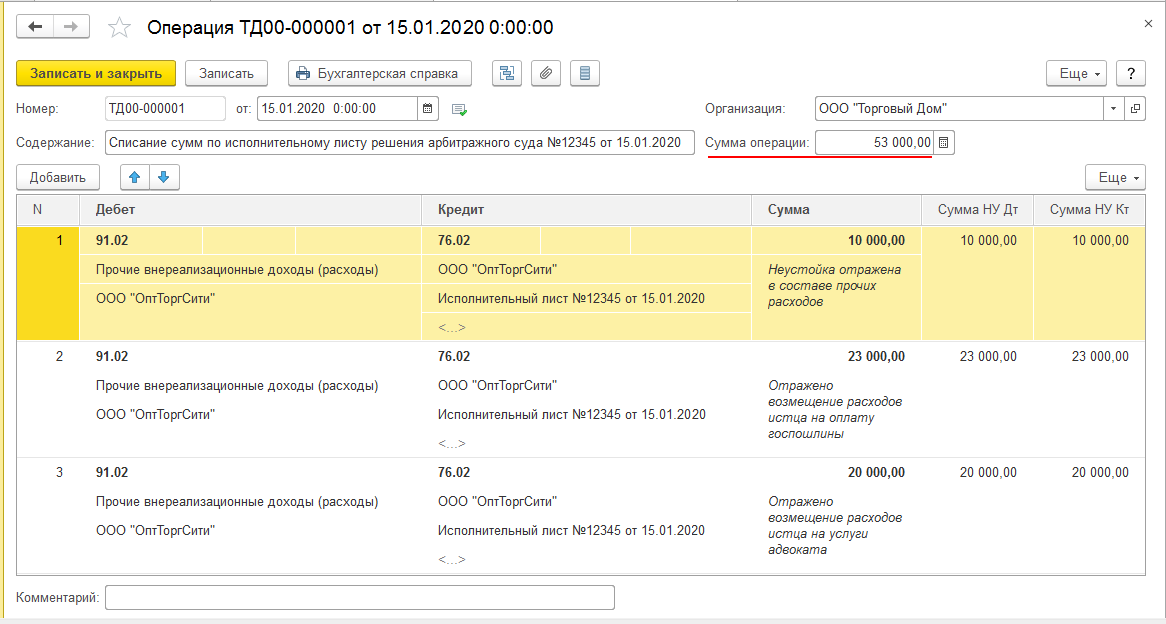
Task: Print the Бухгалтерская справка
Action: [379, 73]
